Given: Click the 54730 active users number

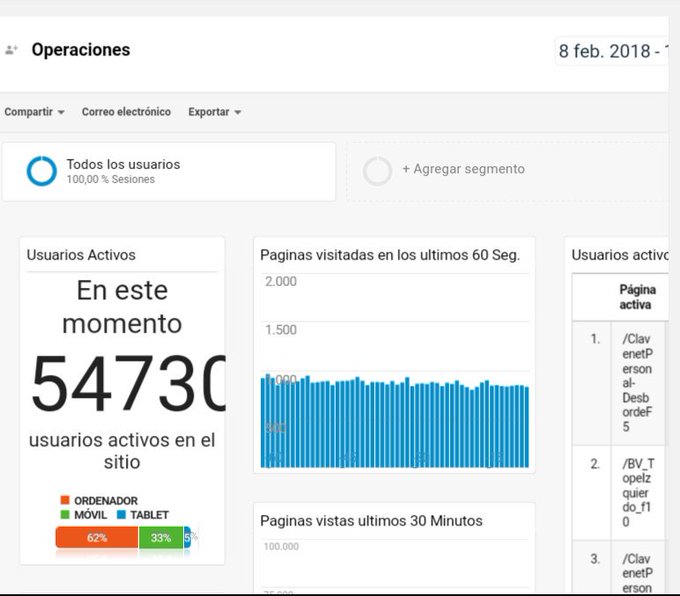Looking at the screenshot, I should [x=128, y=383].
